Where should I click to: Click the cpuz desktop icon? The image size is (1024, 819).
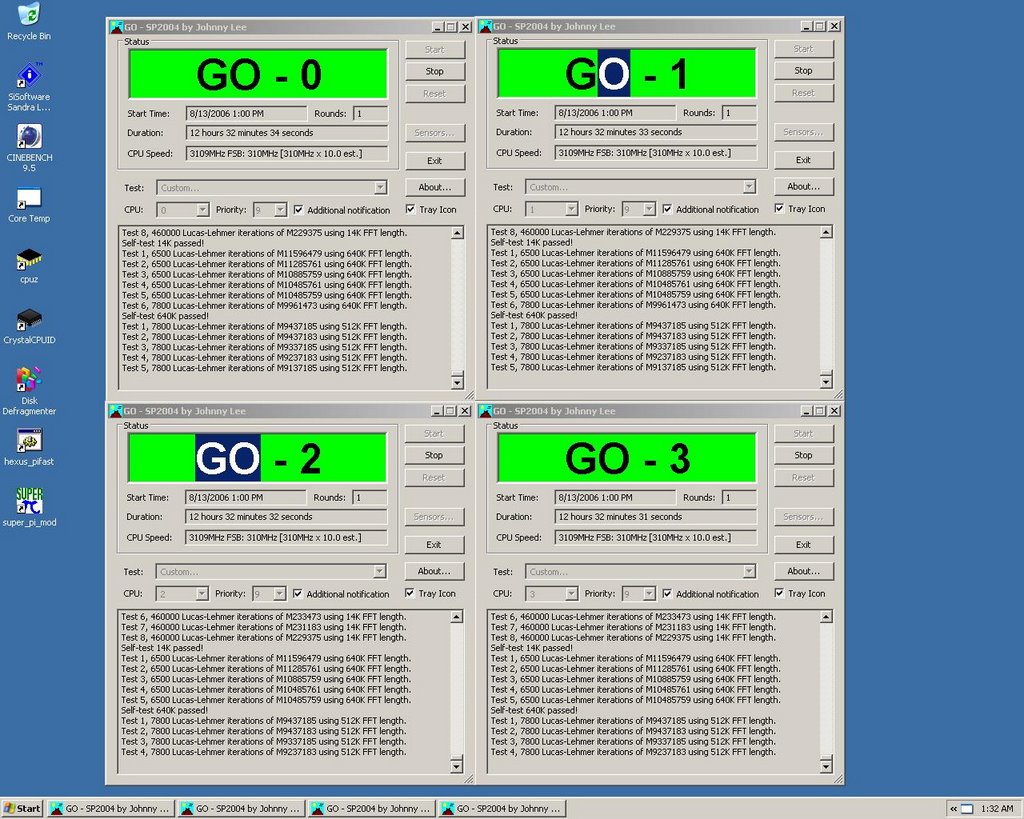(29, 265)
